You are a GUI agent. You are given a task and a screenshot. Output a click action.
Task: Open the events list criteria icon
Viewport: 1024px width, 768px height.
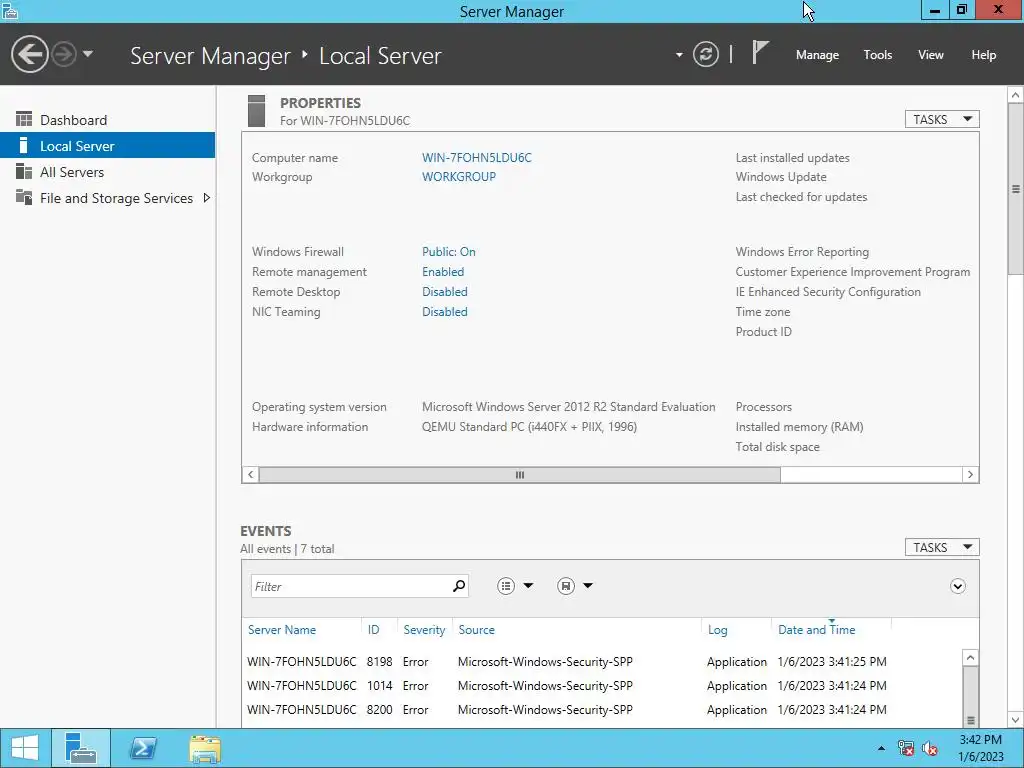(506, 586)
